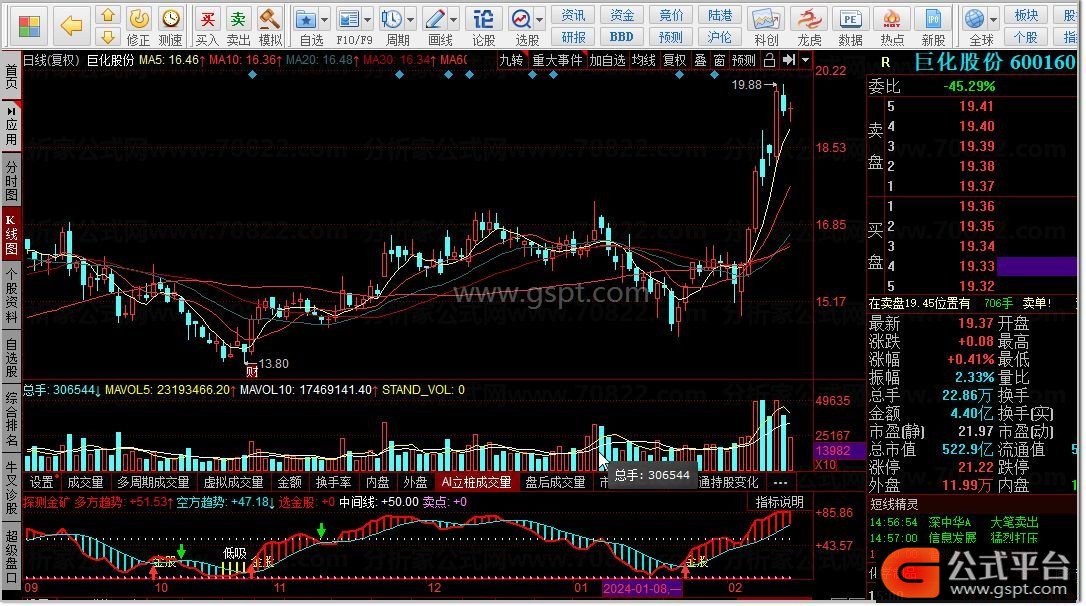
Task: Click the 研报 research report button
Action: coord(573,37)
